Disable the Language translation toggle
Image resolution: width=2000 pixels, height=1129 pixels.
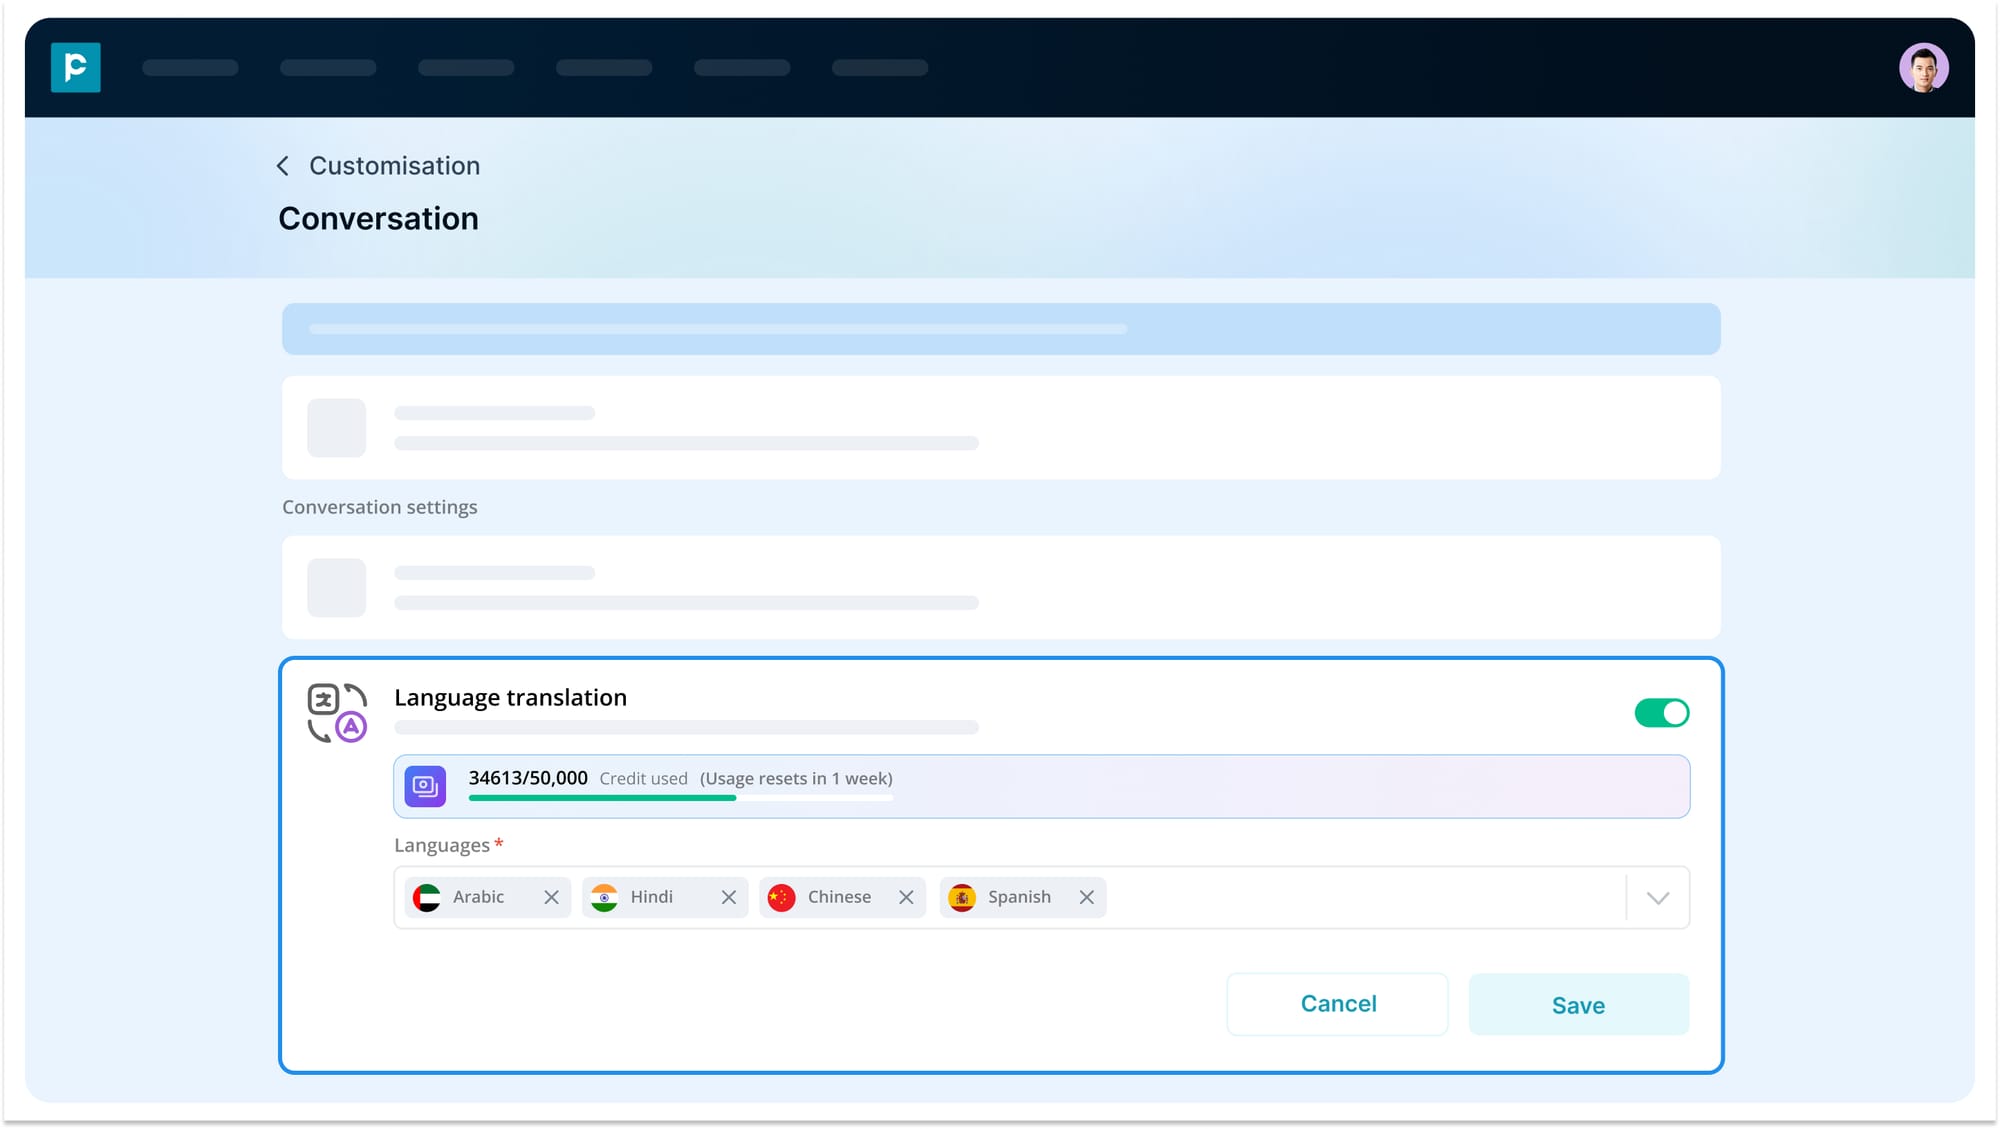pos(1661,713)
